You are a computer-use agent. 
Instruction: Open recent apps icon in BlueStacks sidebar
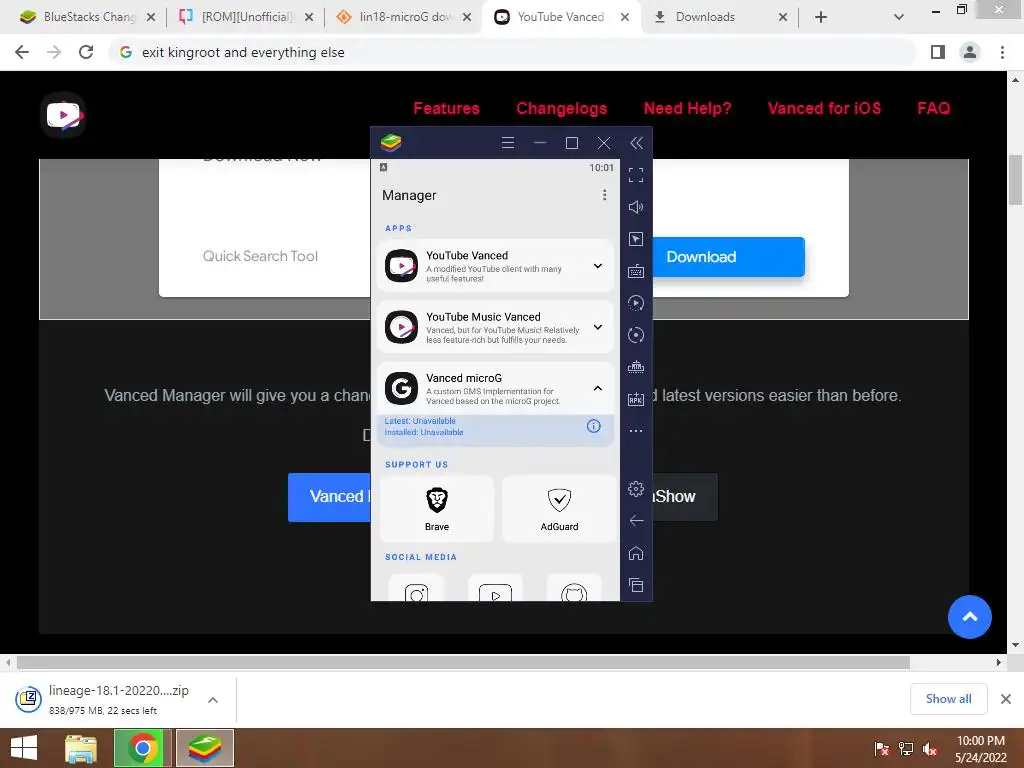pos(636,585)
